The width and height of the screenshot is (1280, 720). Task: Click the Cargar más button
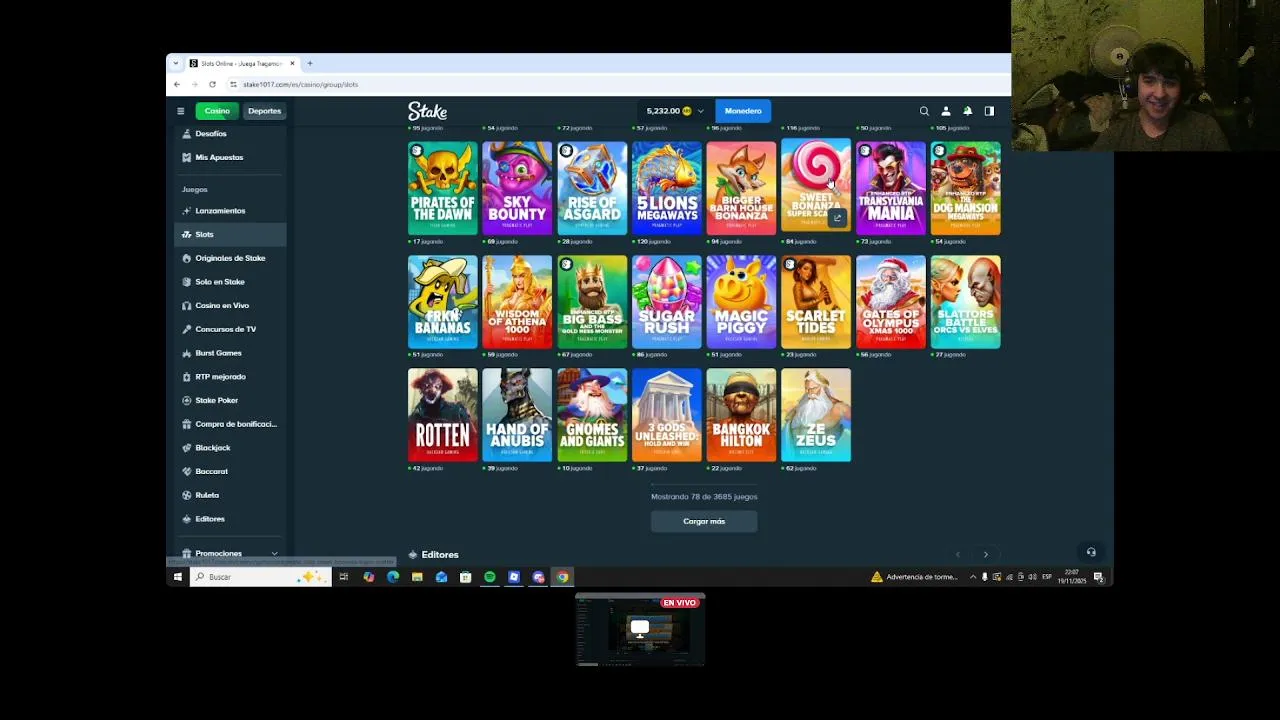click(x=704, y=521)
